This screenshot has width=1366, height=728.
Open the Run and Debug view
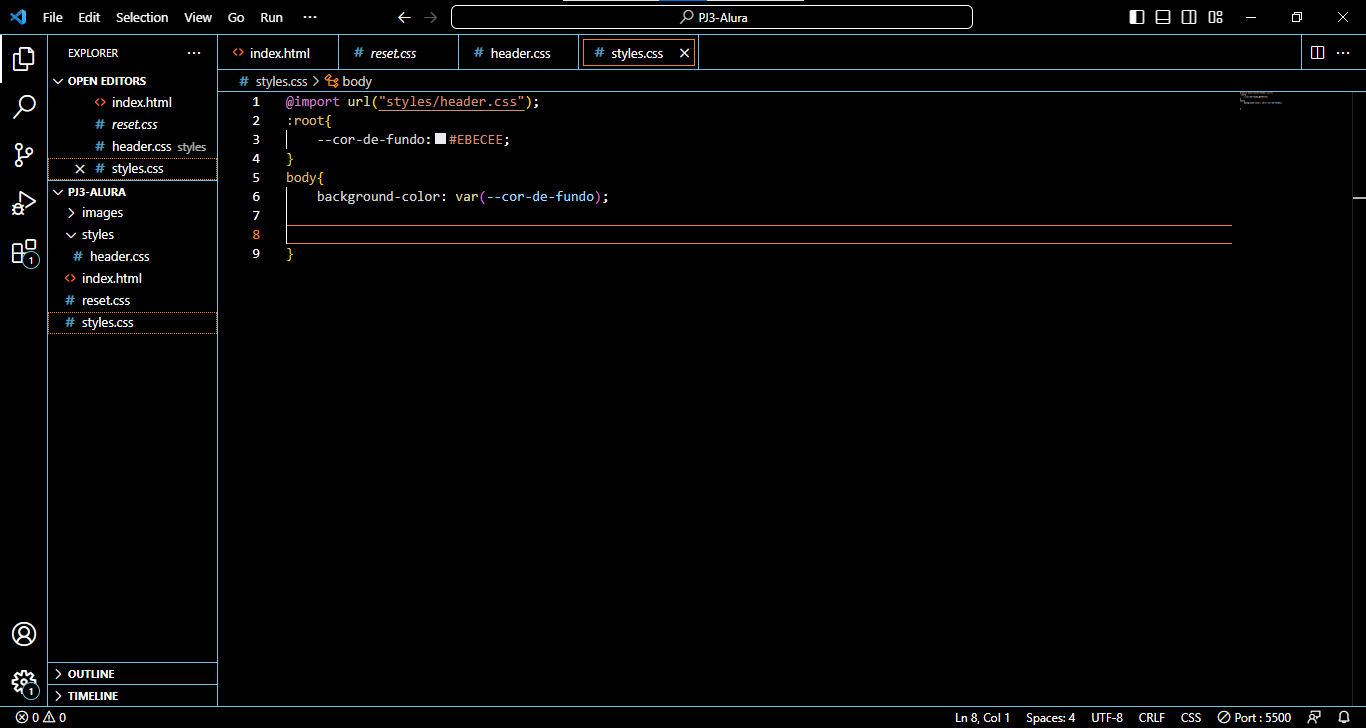(x=24, y=203)
